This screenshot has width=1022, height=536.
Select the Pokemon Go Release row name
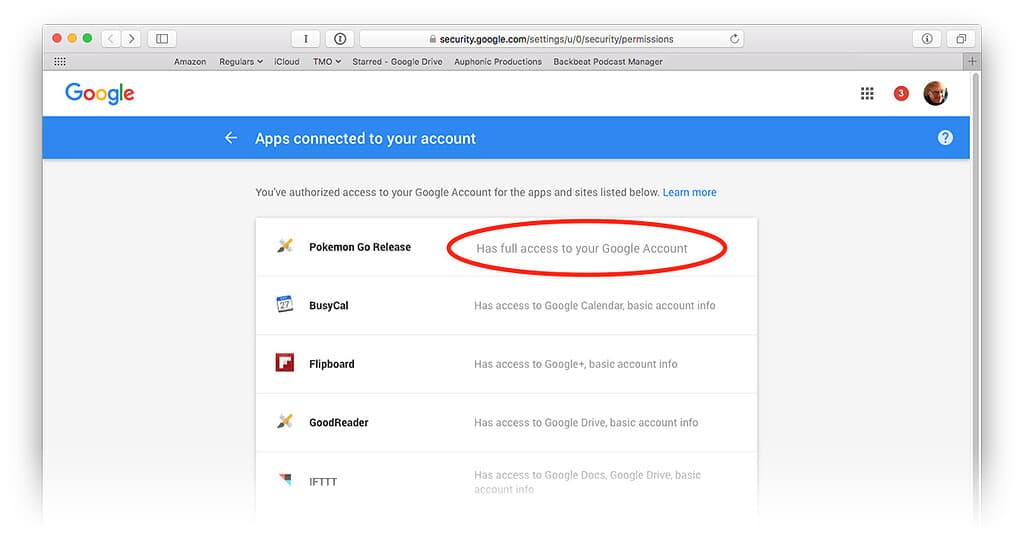pyautogui.click(x=360, y=247)
